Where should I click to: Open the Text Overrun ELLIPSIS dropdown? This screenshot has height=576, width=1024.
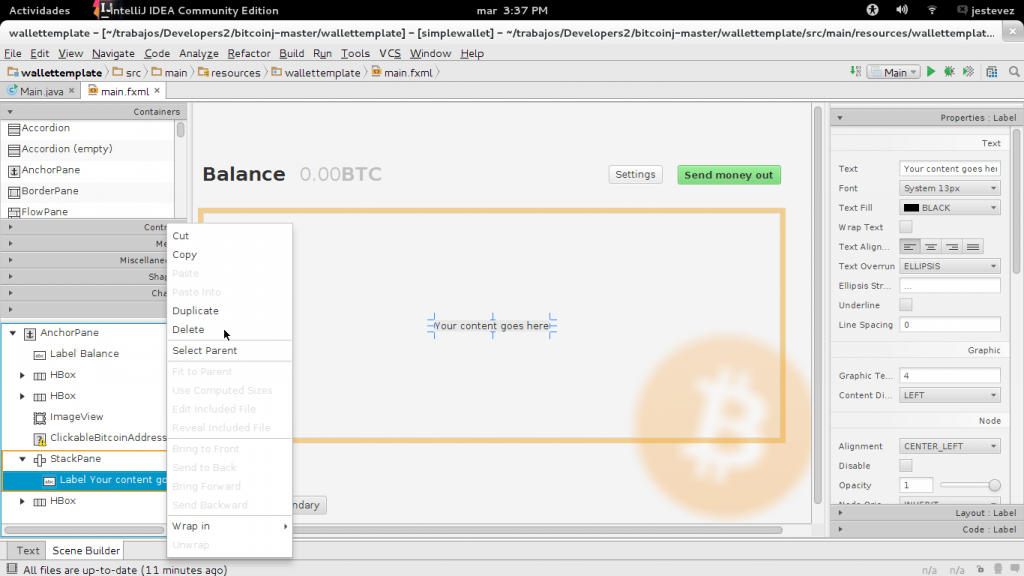coord(950,266)
